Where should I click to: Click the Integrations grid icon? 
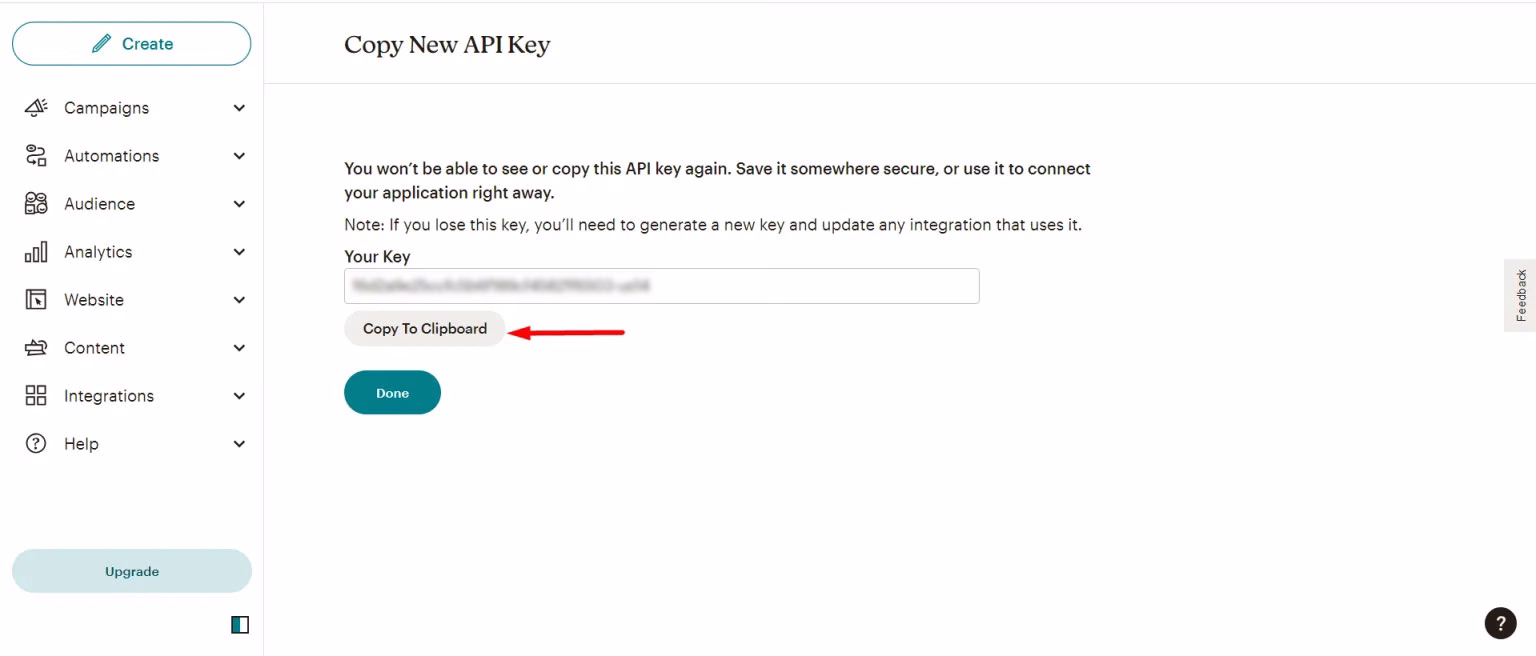tap(36, 395)
